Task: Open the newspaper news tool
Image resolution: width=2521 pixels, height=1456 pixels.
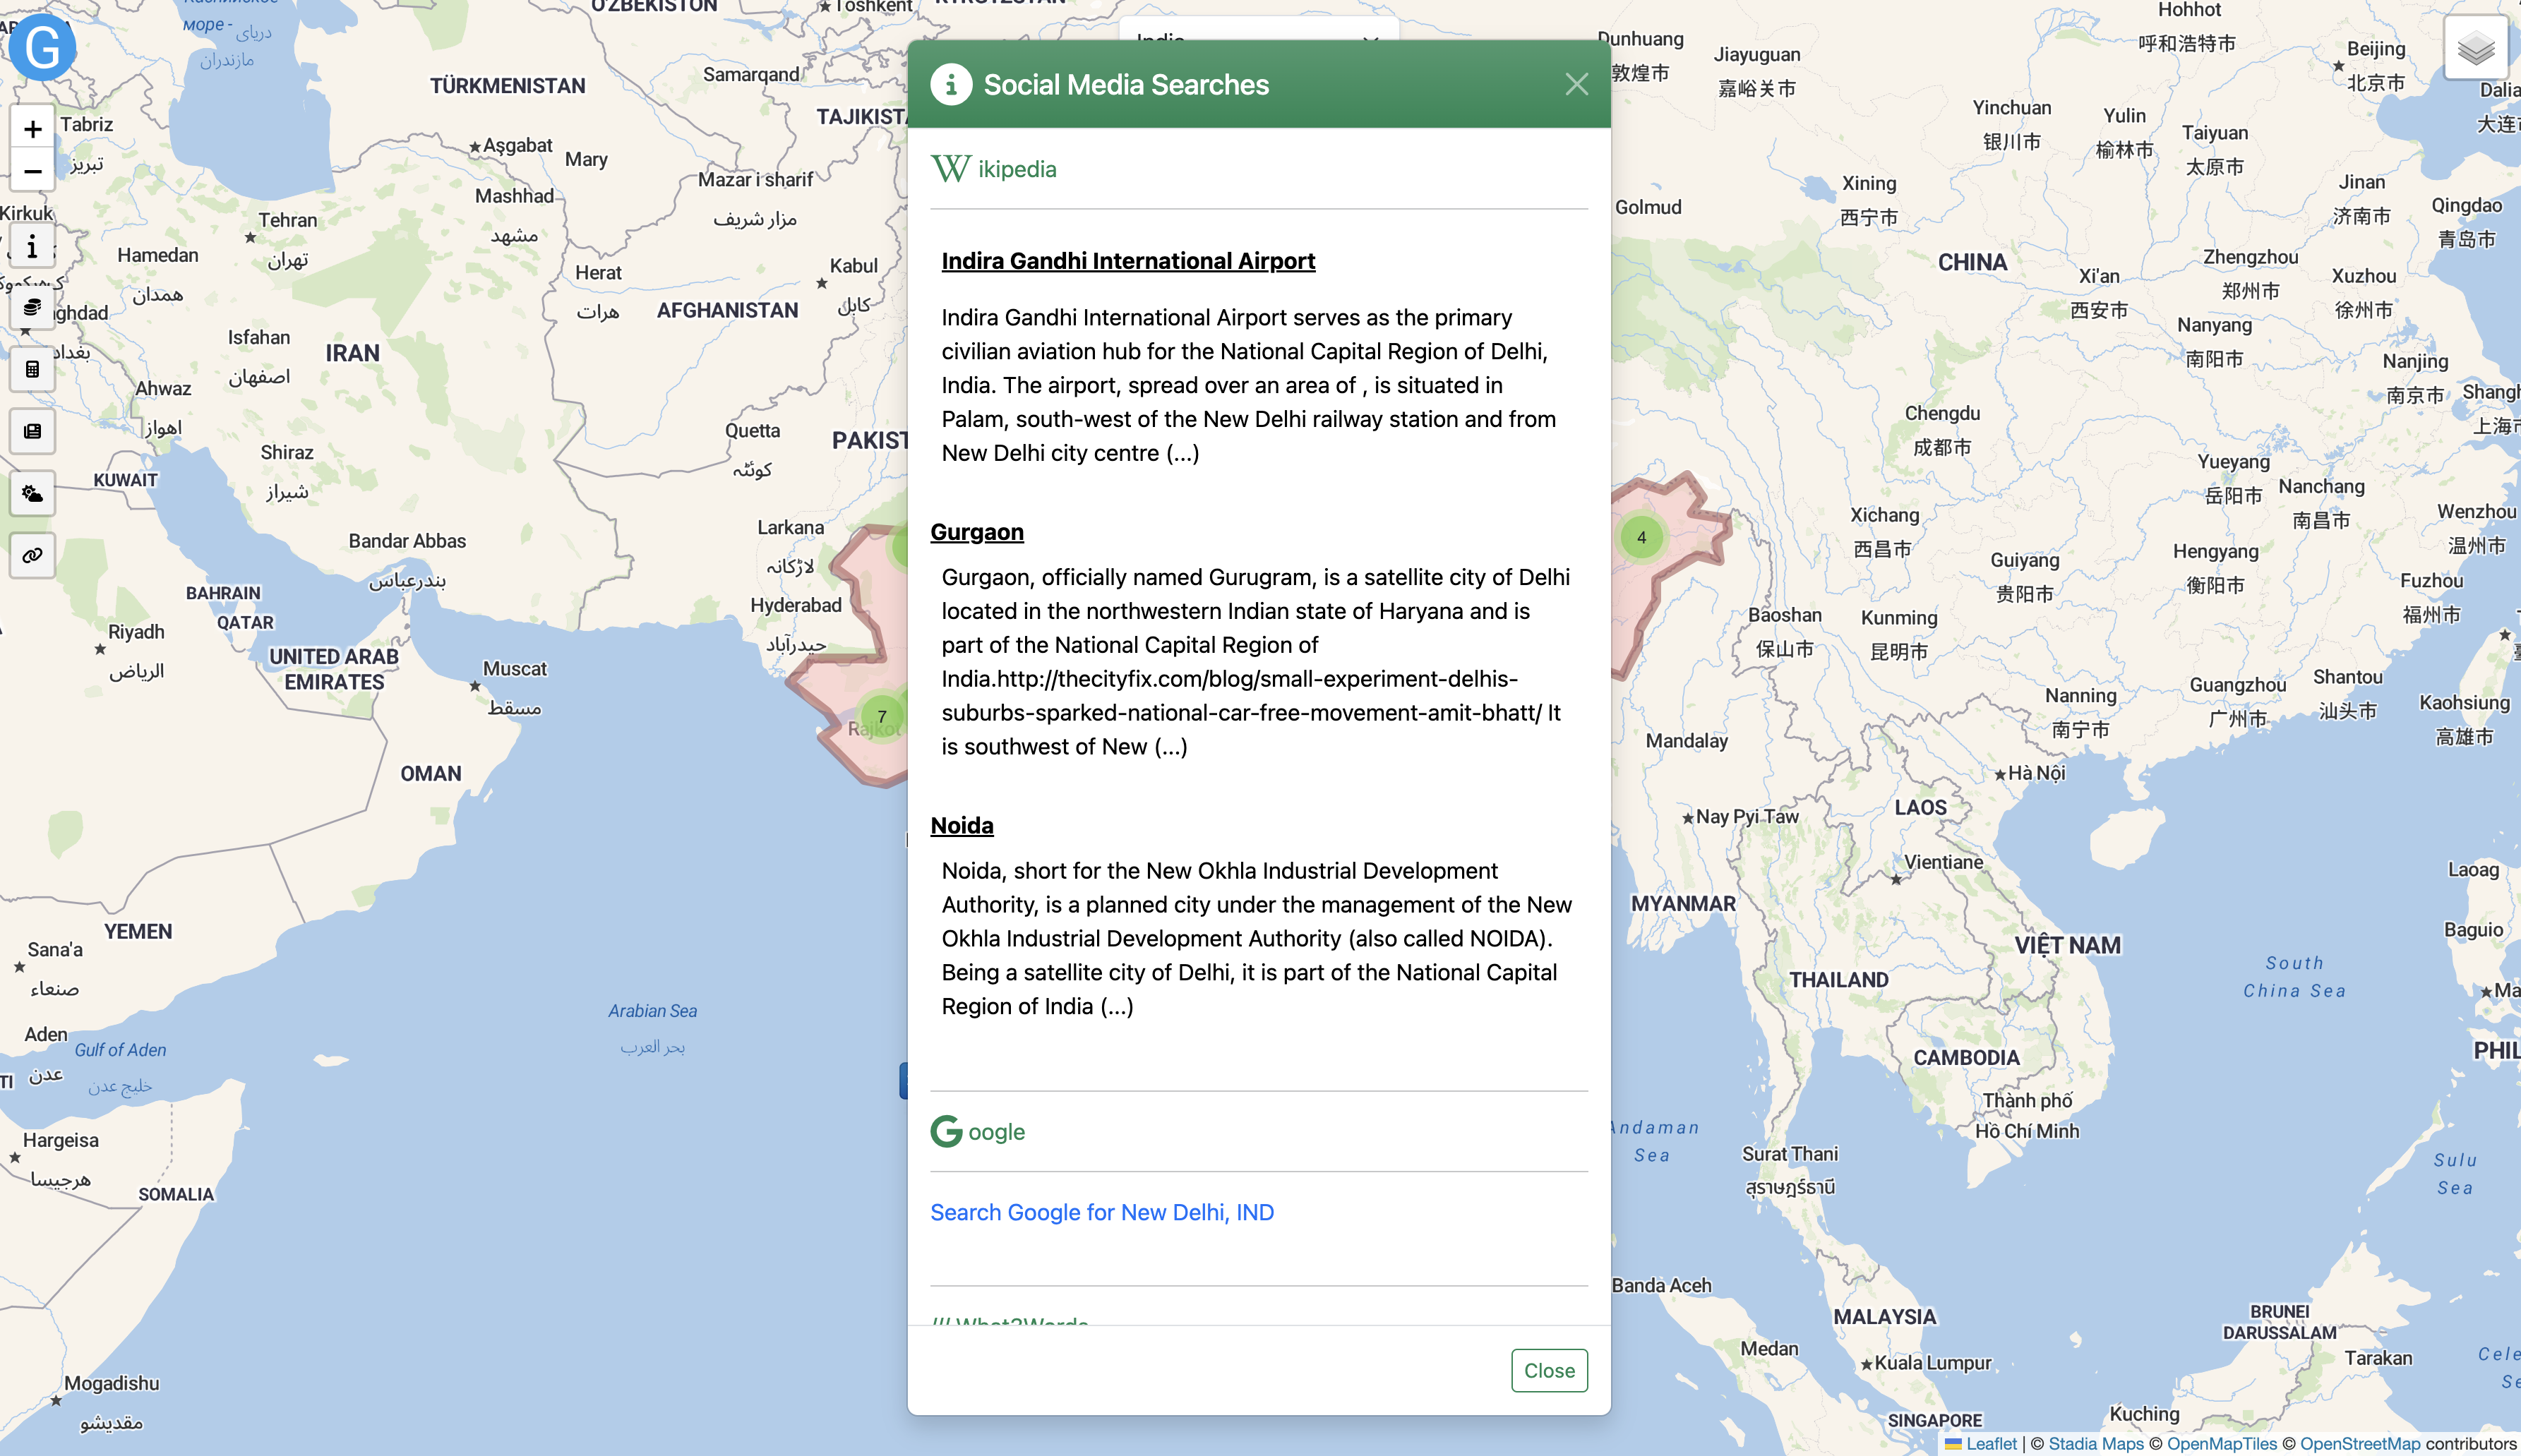Action: [33, 431]
